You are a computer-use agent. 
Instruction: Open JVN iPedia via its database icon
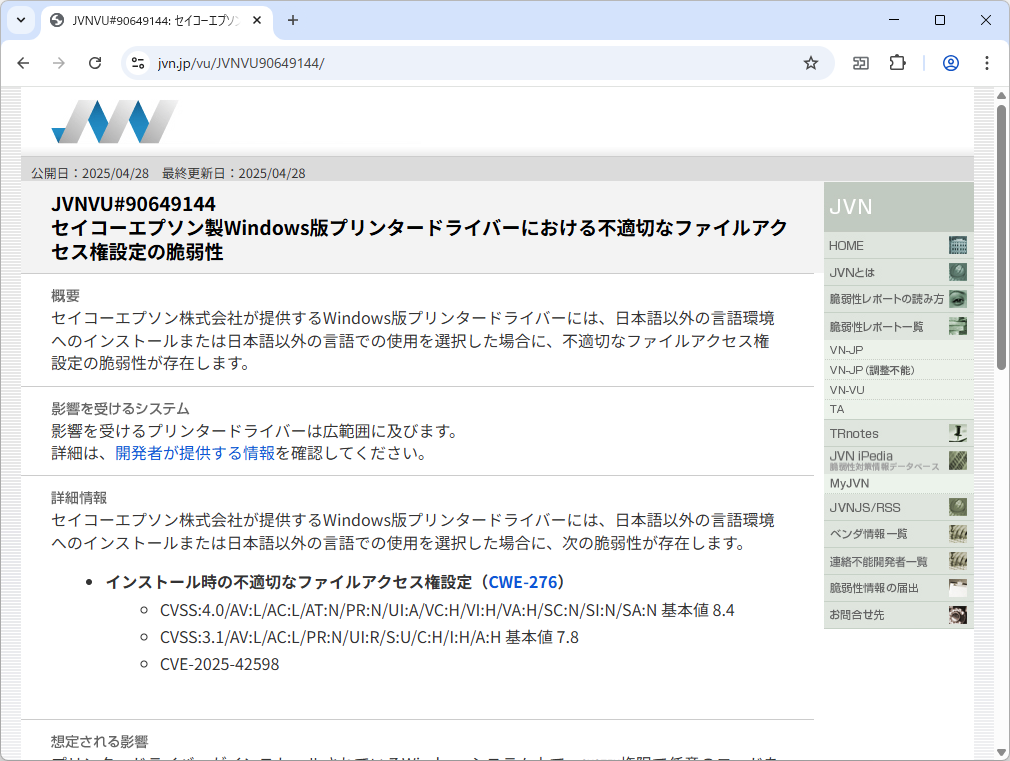tap(958, 461)
